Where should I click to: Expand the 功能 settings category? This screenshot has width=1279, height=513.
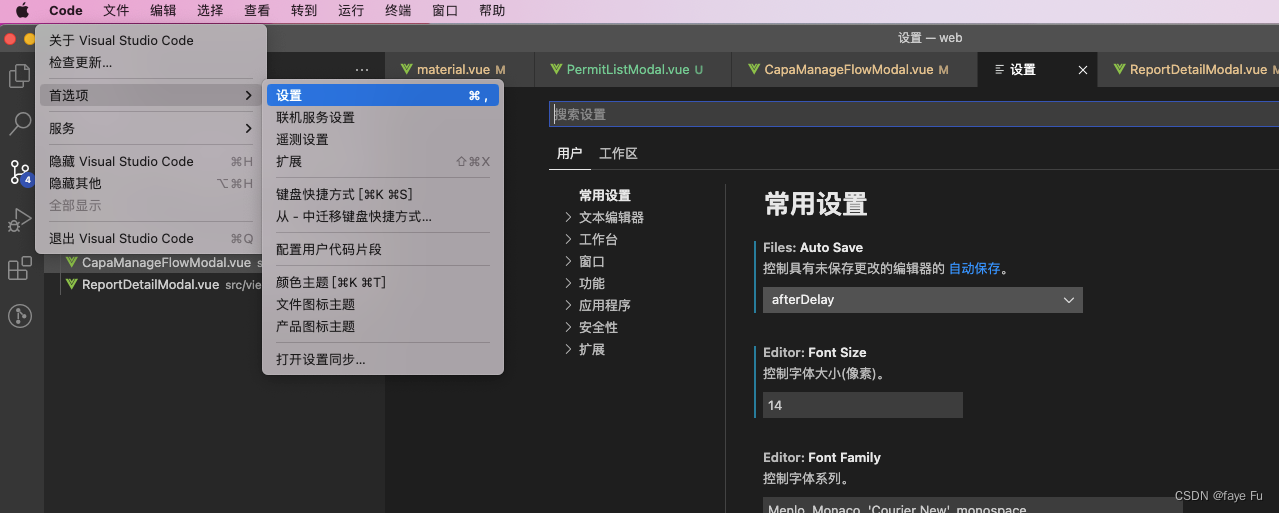pos(568,283)
